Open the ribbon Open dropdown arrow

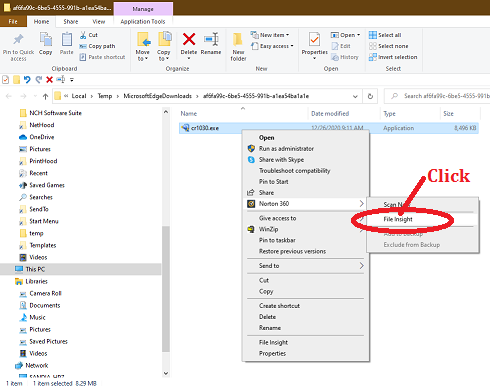(x=359, y=35)
